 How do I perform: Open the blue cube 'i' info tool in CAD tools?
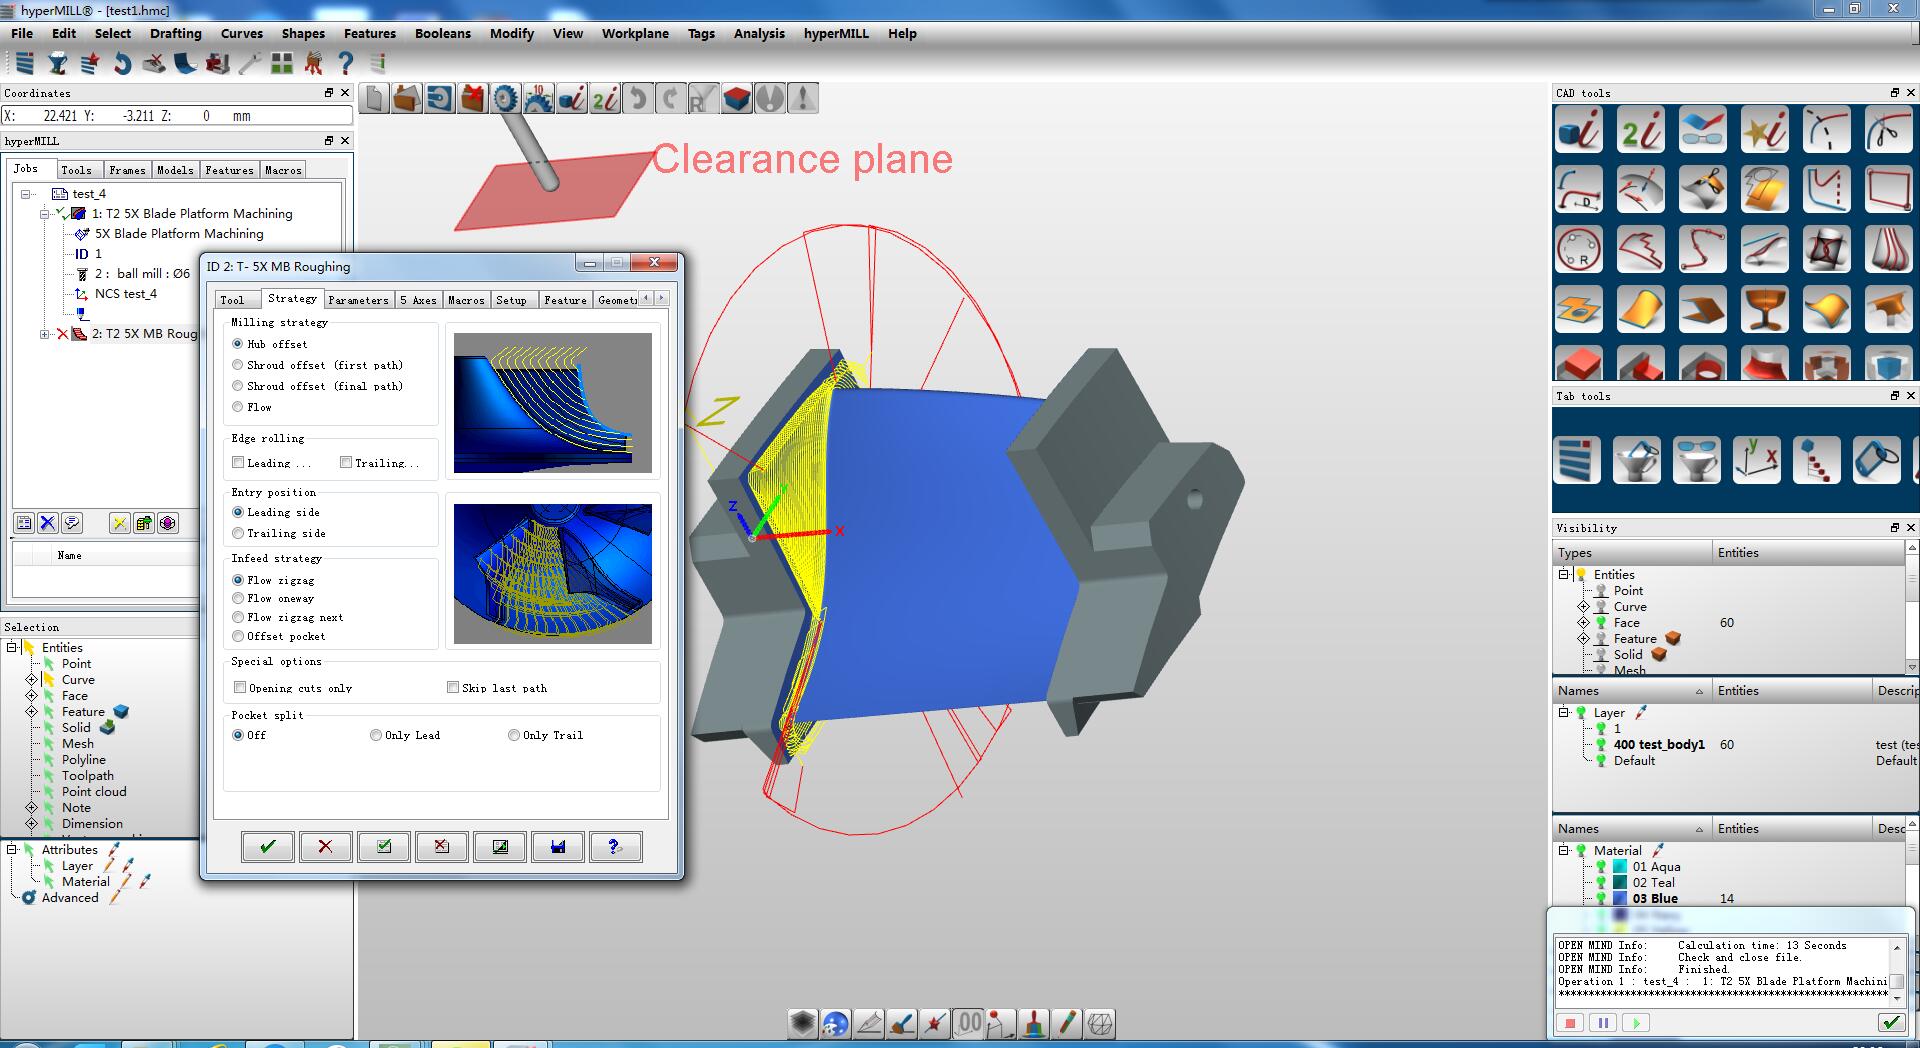click(1579, 130)
